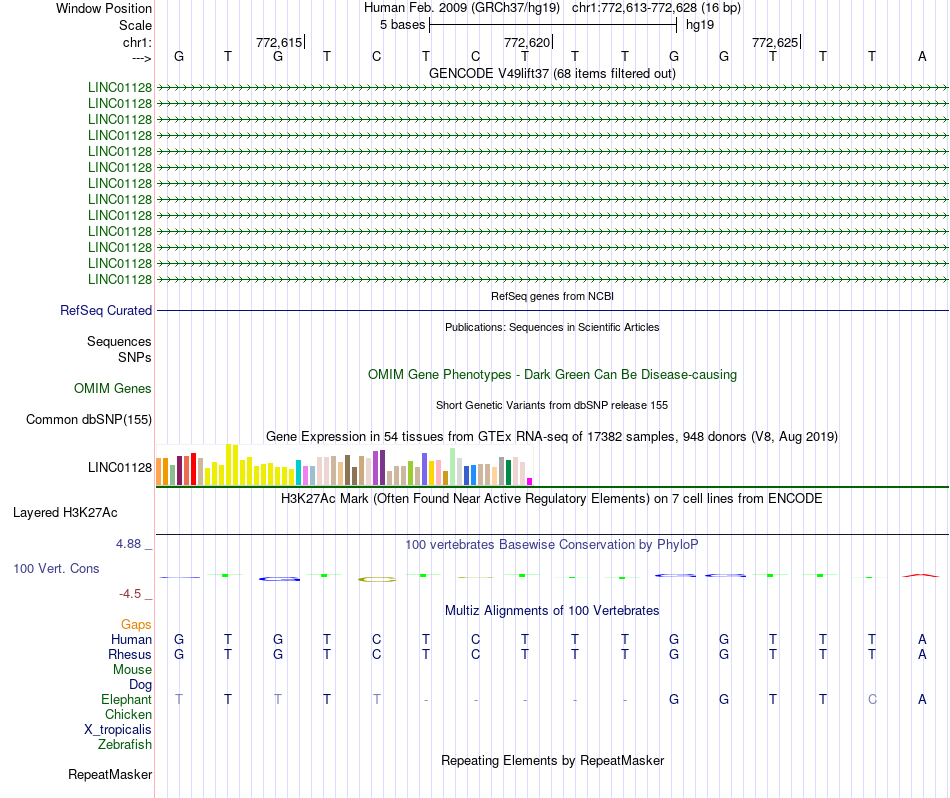The height and width of the screenshot is (798, 950).
Task: Click the OMIM Gene Phenotypes green title
Action: pos(552,374)
